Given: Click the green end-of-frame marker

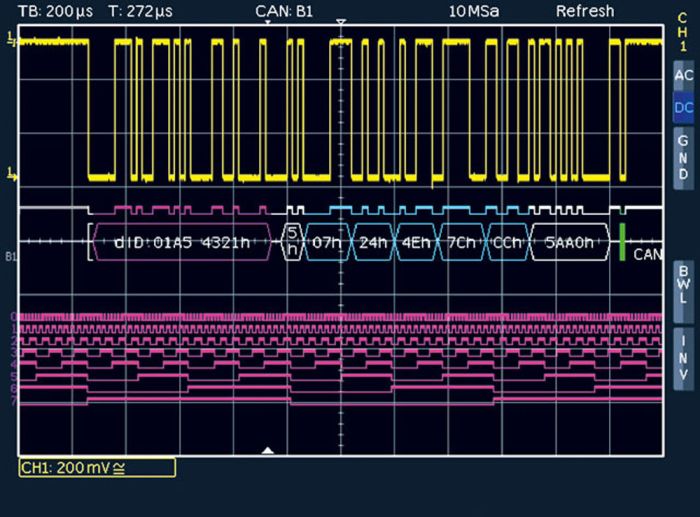Looking at the screenshot, I should 622,242.
